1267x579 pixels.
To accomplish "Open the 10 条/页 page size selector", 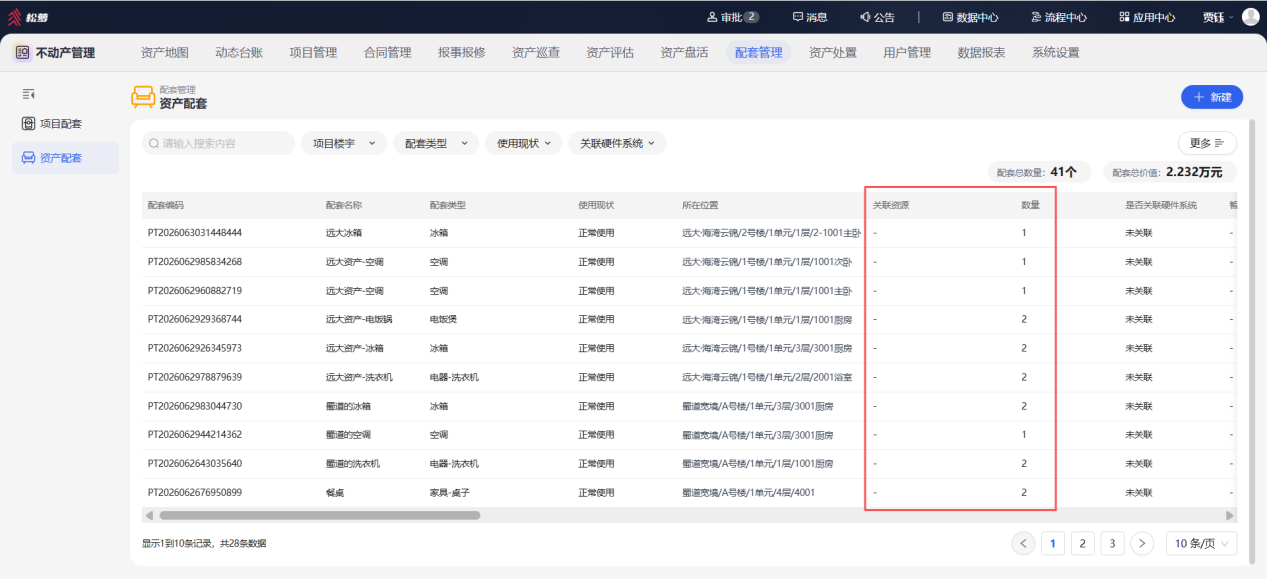I will pos(1201,543).
